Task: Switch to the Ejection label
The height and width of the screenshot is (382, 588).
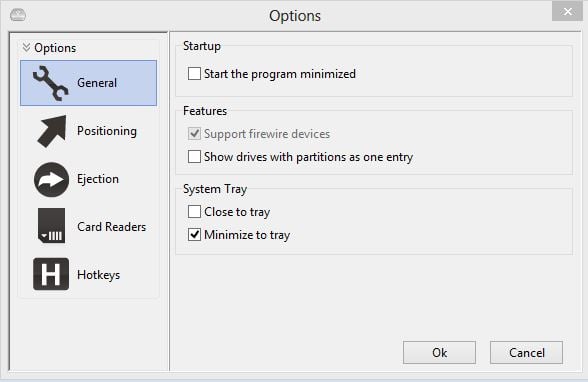Action: pos(98,179)
